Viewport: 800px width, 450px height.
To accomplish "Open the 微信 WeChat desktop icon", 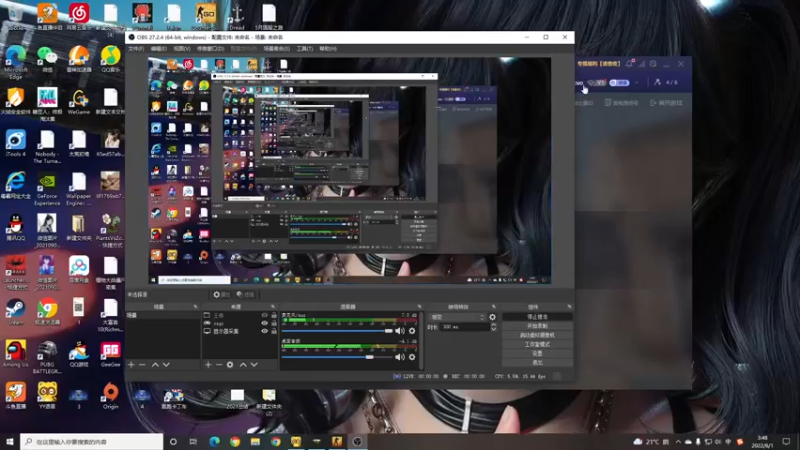I will [47, 60].
